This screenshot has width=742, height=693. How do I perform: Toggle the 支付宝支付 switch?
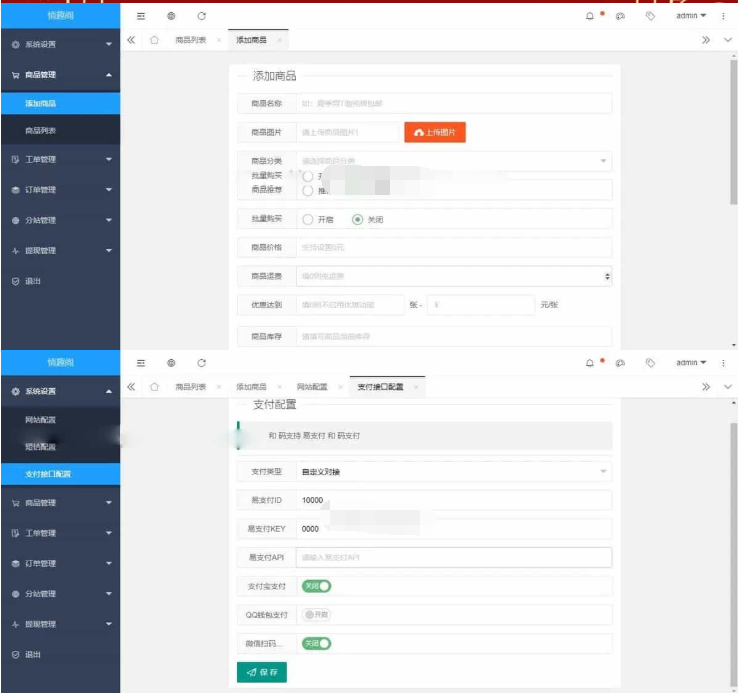point(317,586)
